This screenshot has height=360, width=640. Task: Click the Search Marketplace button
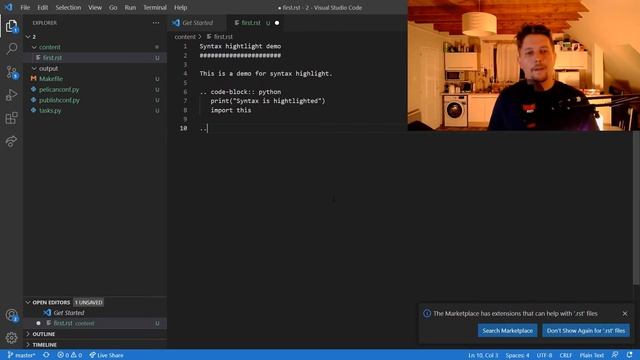click(x=507, y=331)
